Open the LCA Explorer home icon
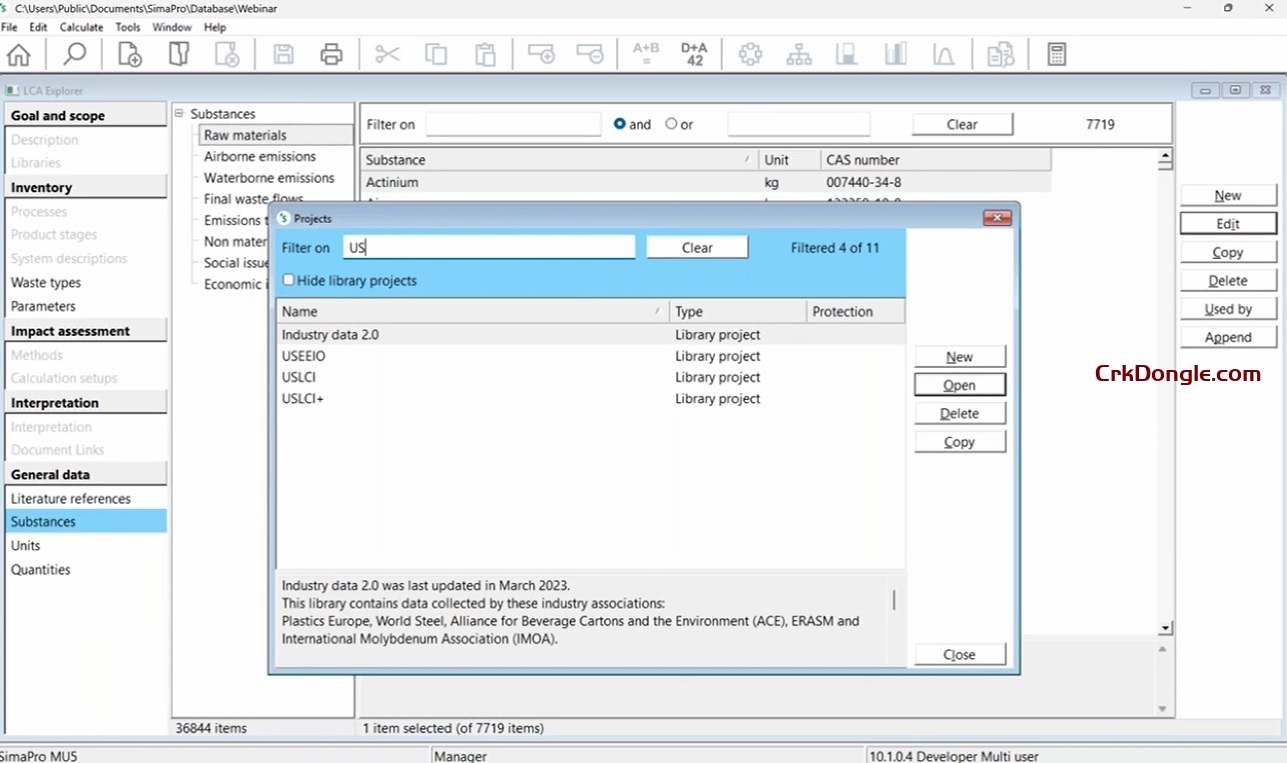The height and width of the screenshot is (763, 1287). point(18,54)
